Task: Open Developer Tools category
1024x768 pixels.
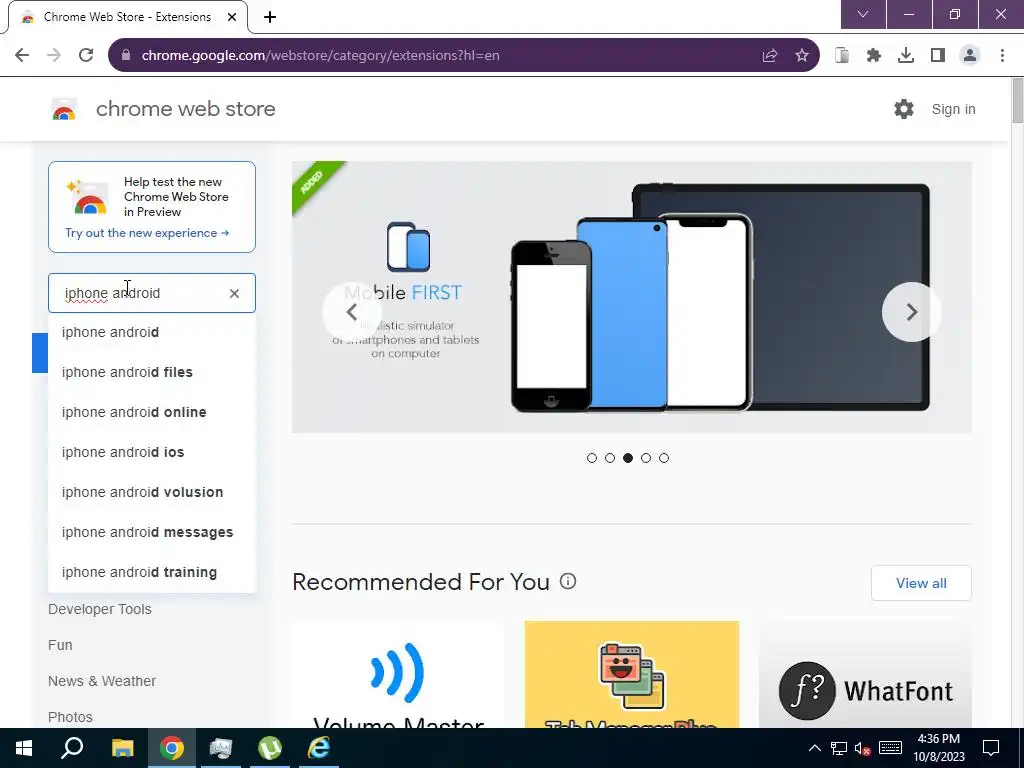Action: coord(100,609)
